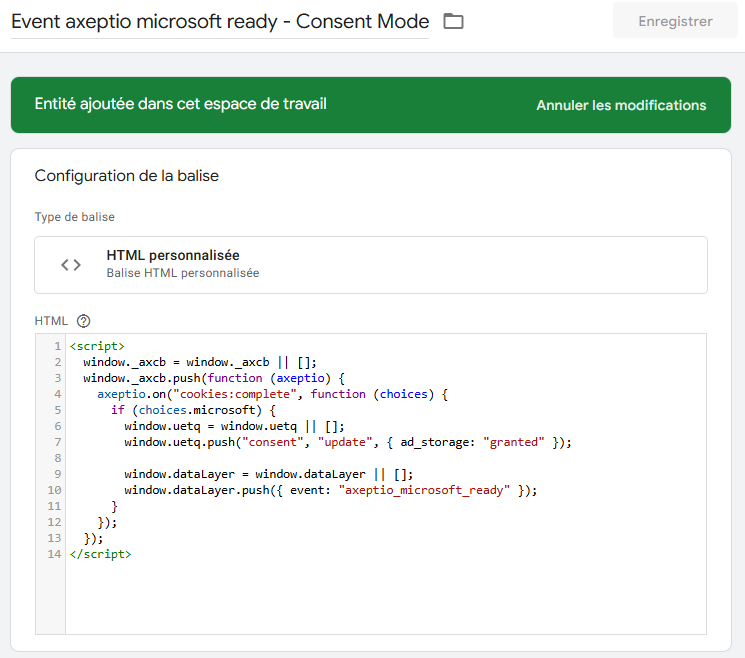
Task: Click the window._axcb assignment on line 2
Action: 200,362
